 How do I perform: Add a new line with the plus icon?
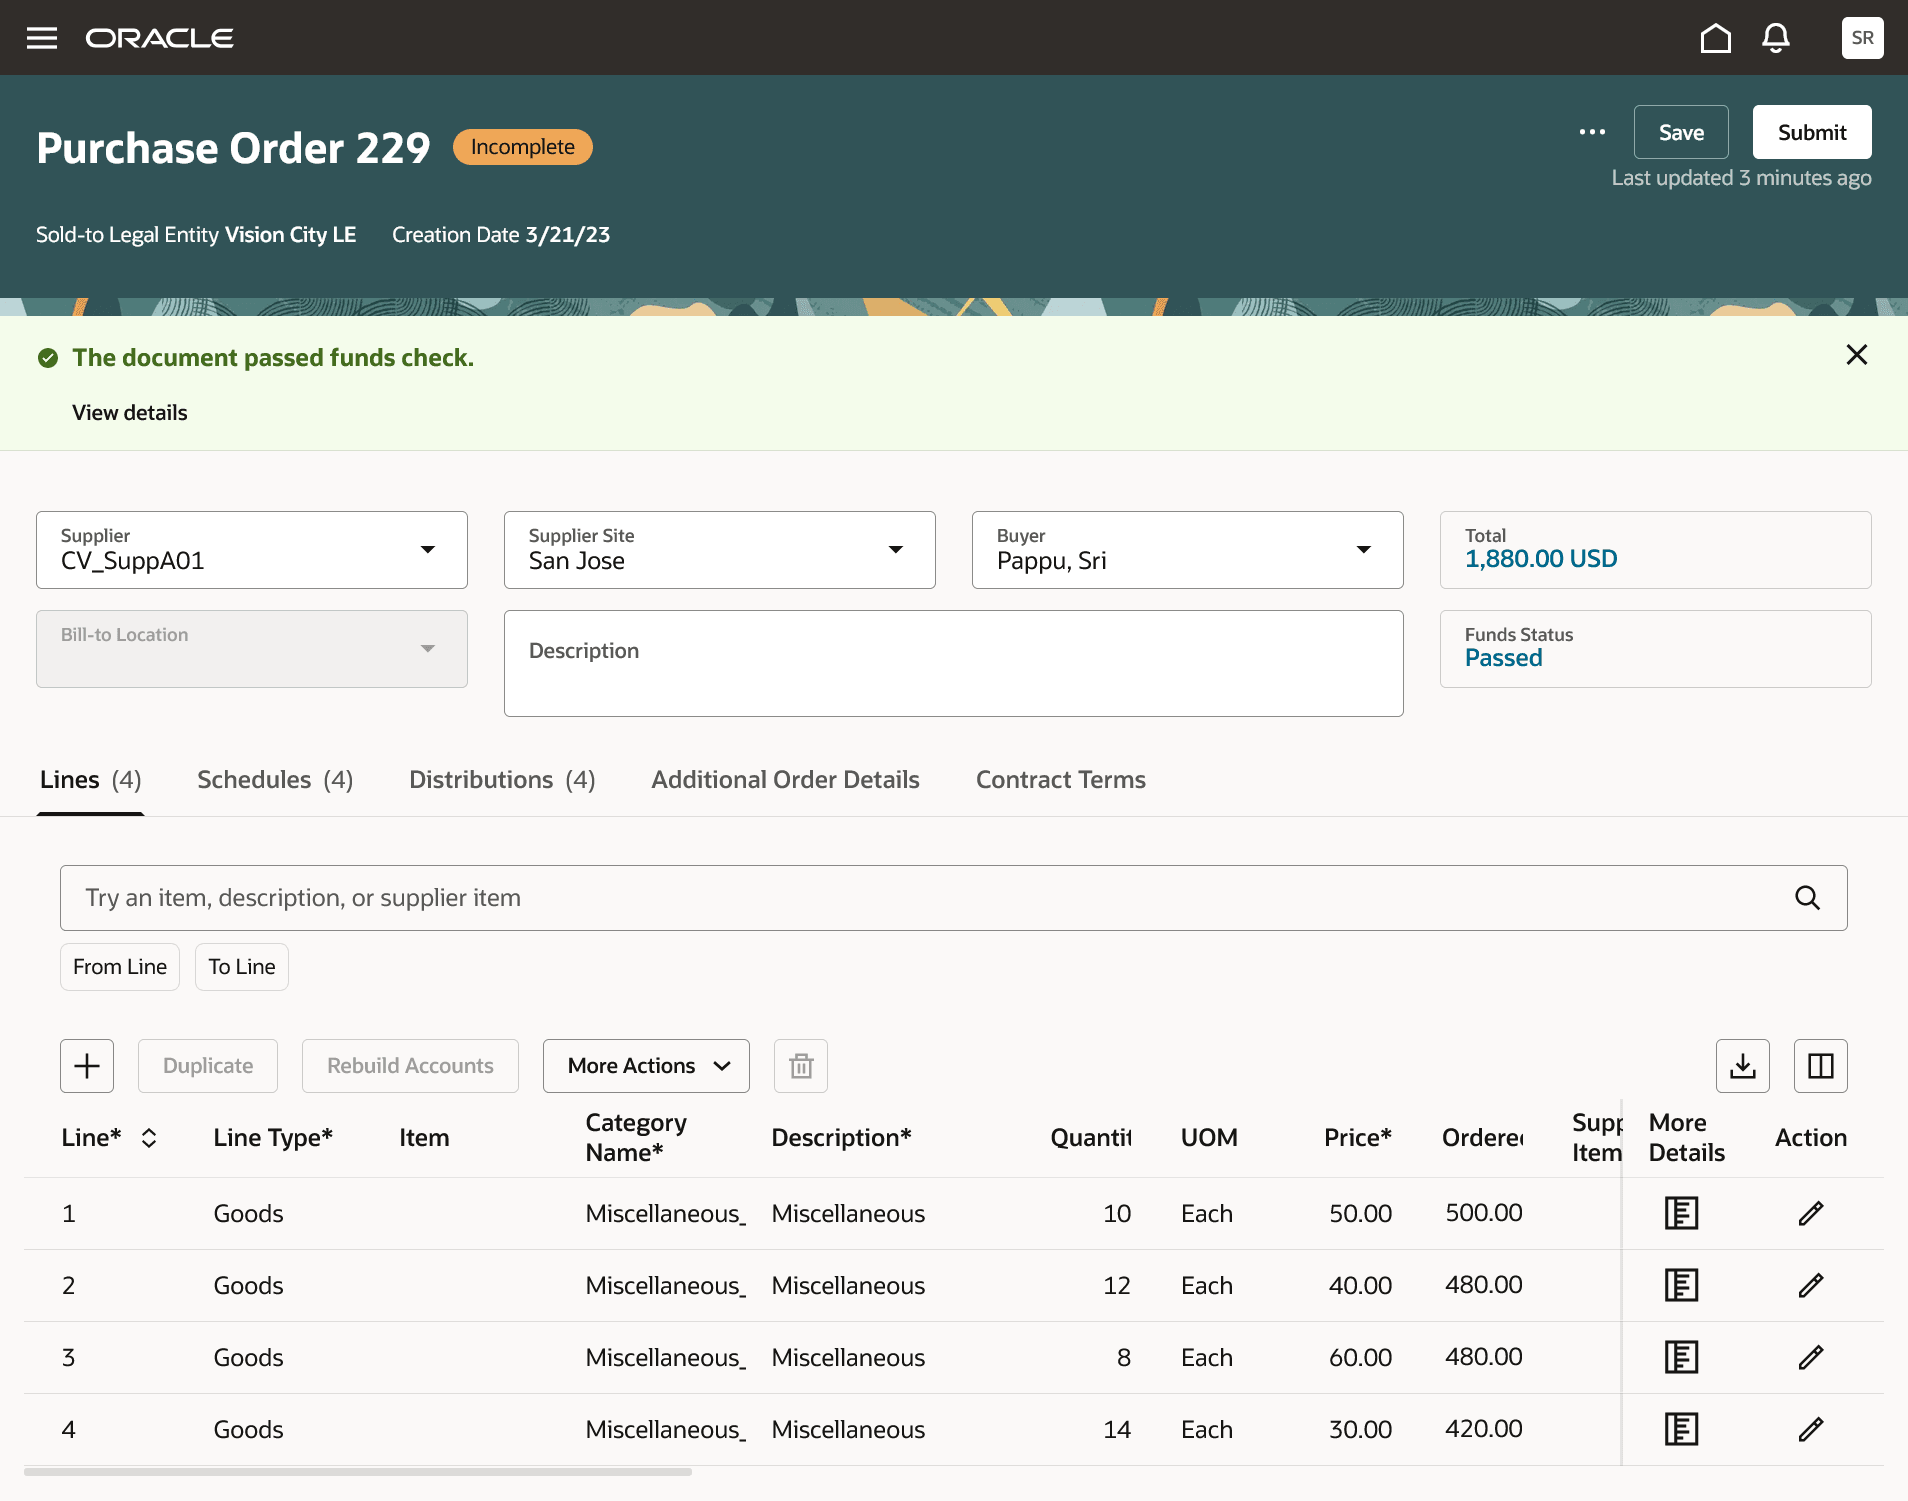coord(87,1065)
